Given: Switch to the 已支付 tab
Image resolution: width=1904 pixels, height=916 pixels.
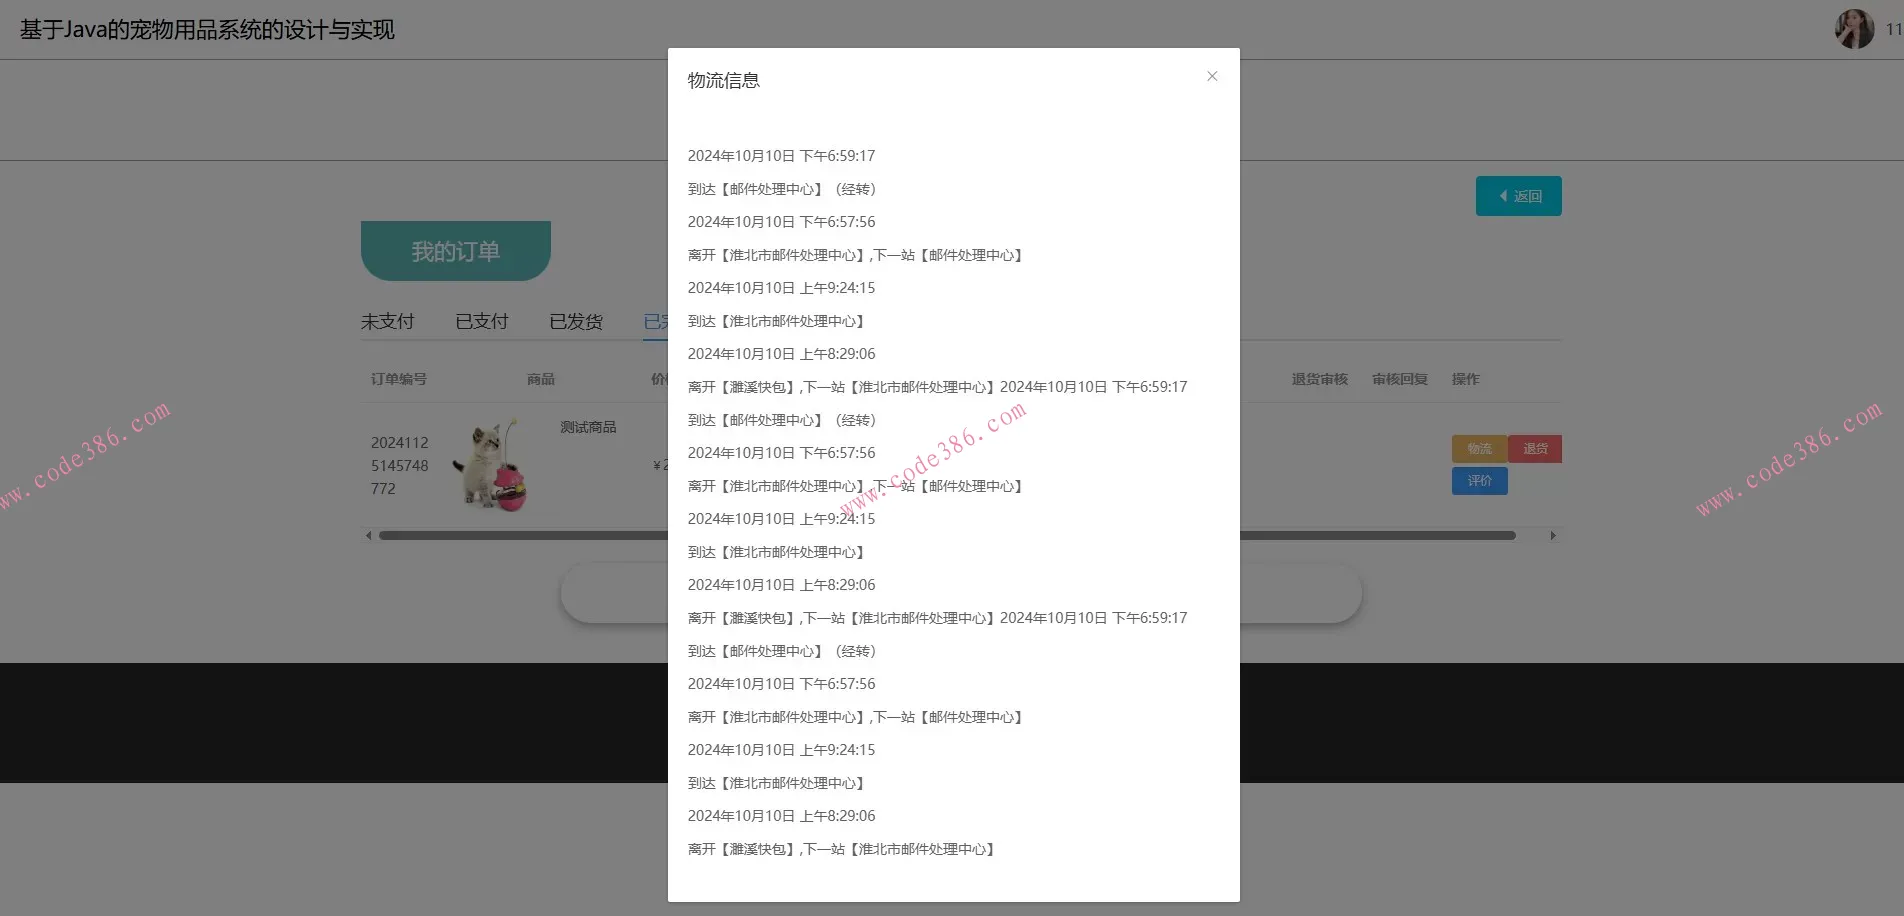Looking at the screenshot, I should click(x=481, y=321).
